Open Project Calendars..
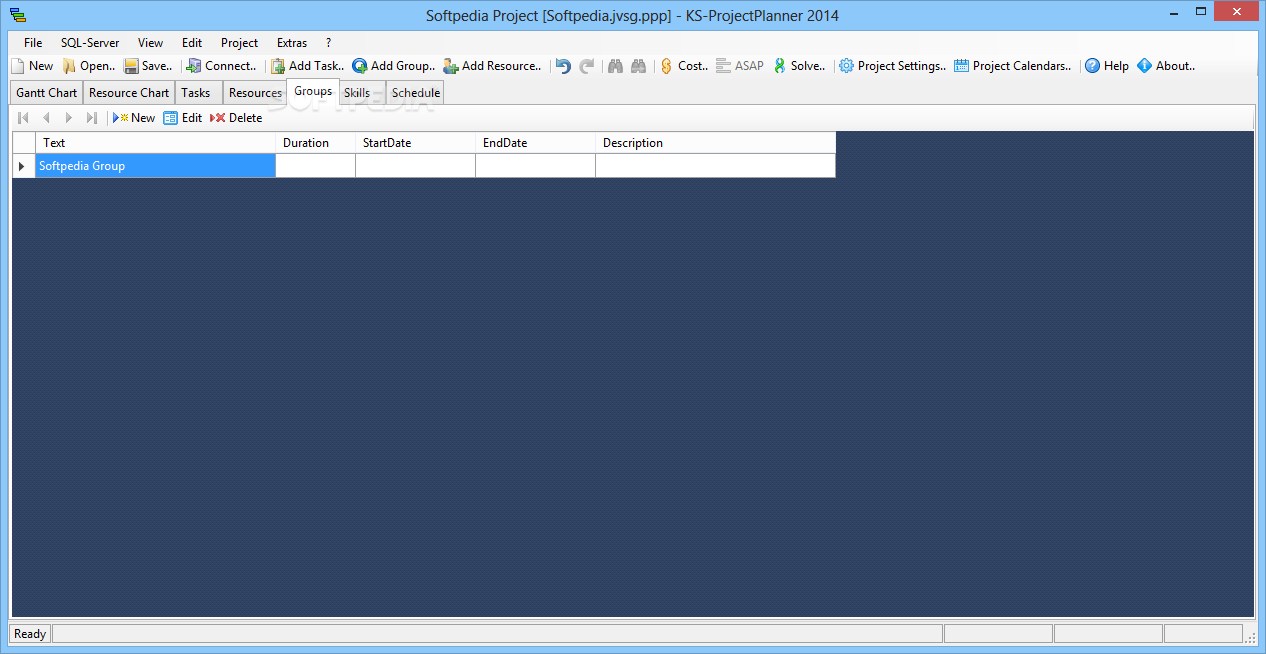This screenshot has width=1266, height=654. click(x=1012, y=66)
